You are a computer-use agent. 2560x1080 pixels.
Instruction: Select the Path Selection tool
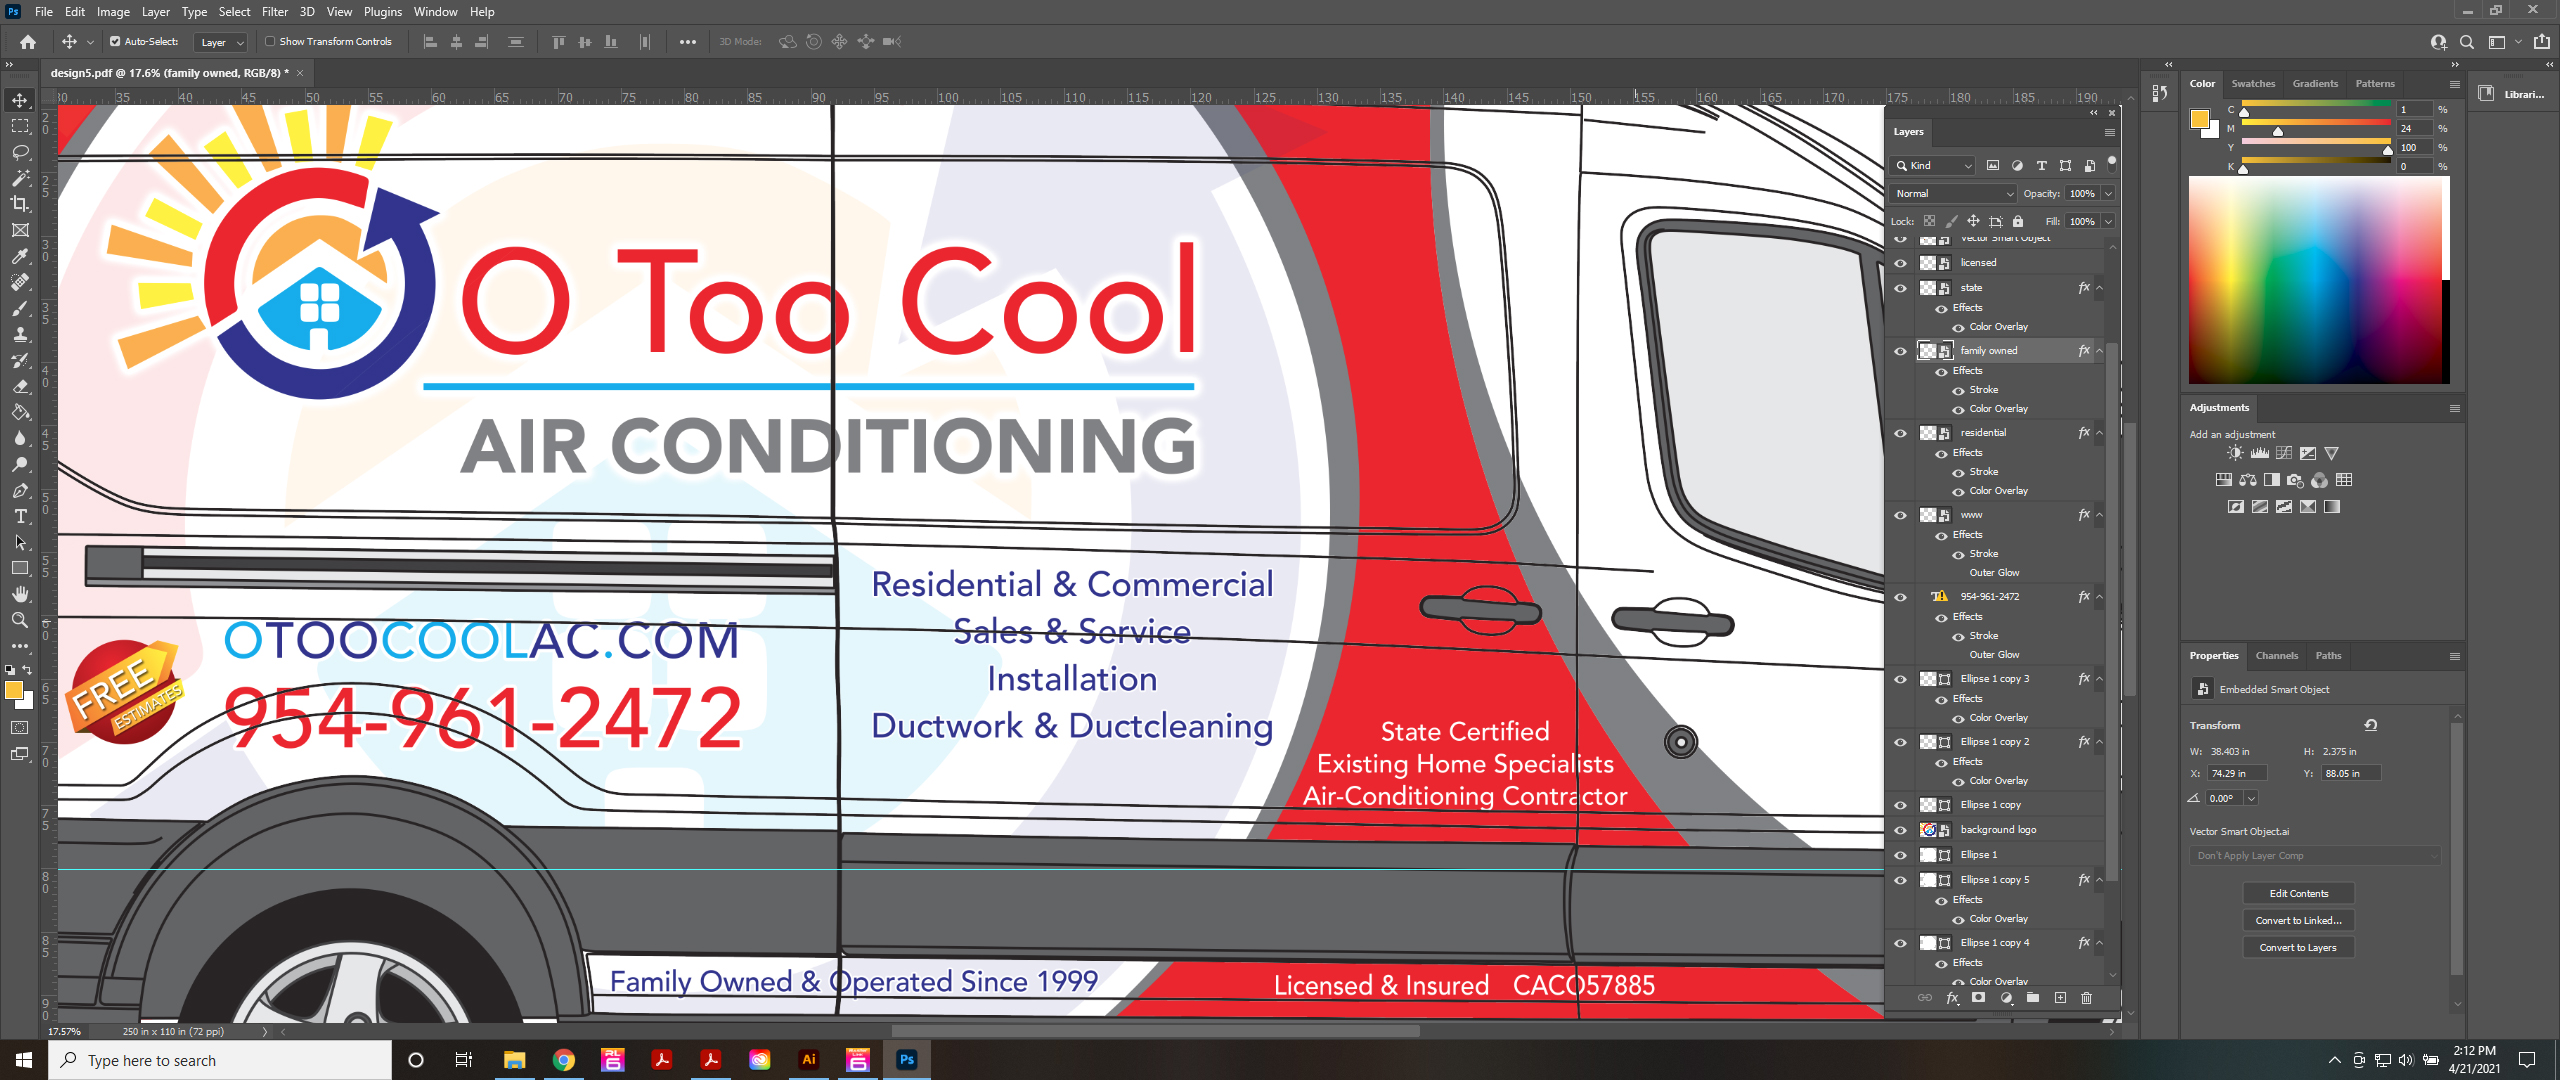[x=20, y=542]
